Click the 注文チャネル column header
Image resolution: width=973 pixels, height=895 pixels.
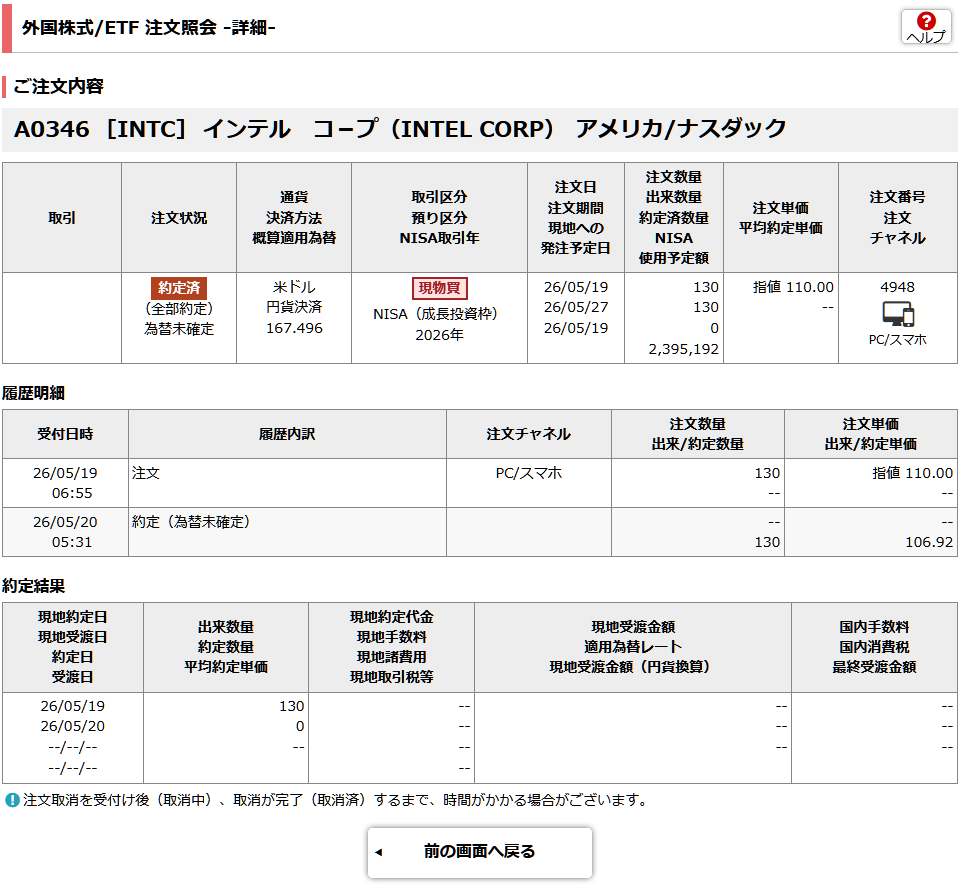[x=529, y=434]
